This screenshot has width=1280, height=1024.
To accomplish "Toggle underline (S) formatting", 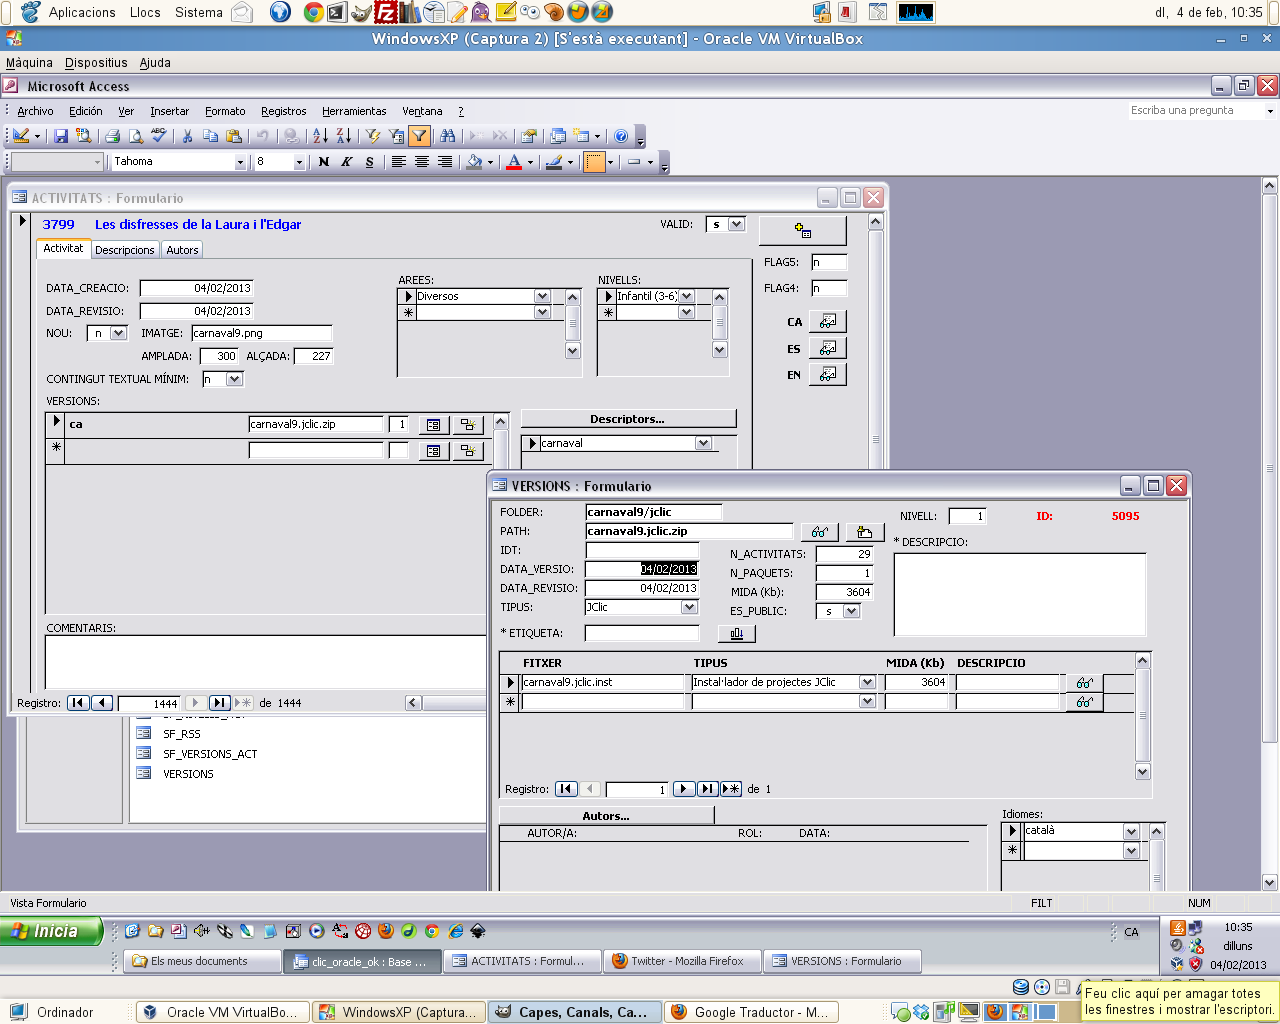I will point(369,162).
